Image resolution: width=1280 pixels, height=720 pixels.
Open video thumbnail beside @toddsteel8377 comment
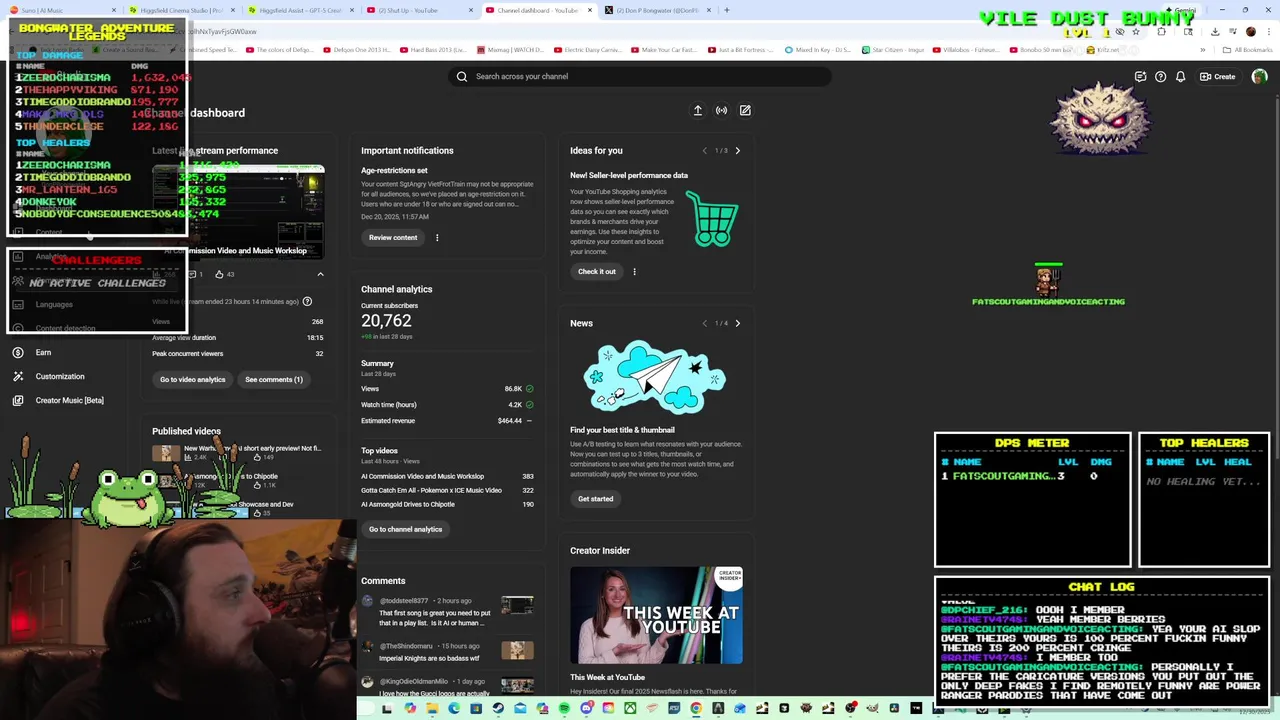[x=517, y=606]
